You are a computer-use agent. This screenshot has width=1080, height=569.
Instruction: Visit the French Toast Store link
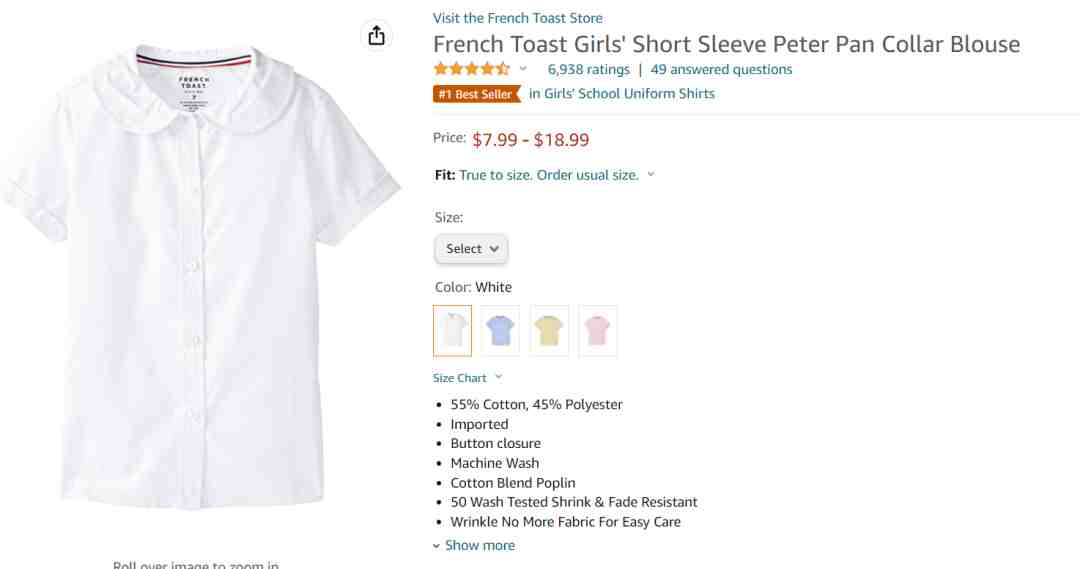[517, 18]
